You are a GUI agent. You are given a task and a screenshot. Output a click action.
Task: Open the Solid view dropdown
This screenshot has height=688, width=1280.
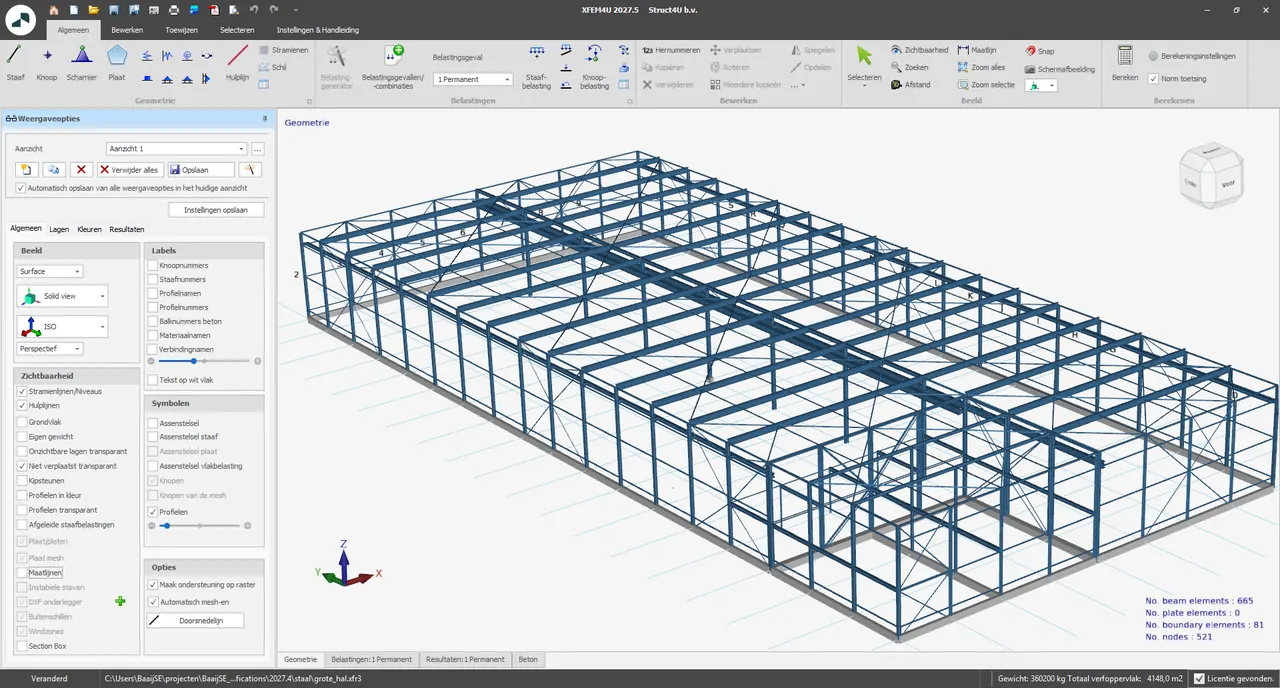62,296
